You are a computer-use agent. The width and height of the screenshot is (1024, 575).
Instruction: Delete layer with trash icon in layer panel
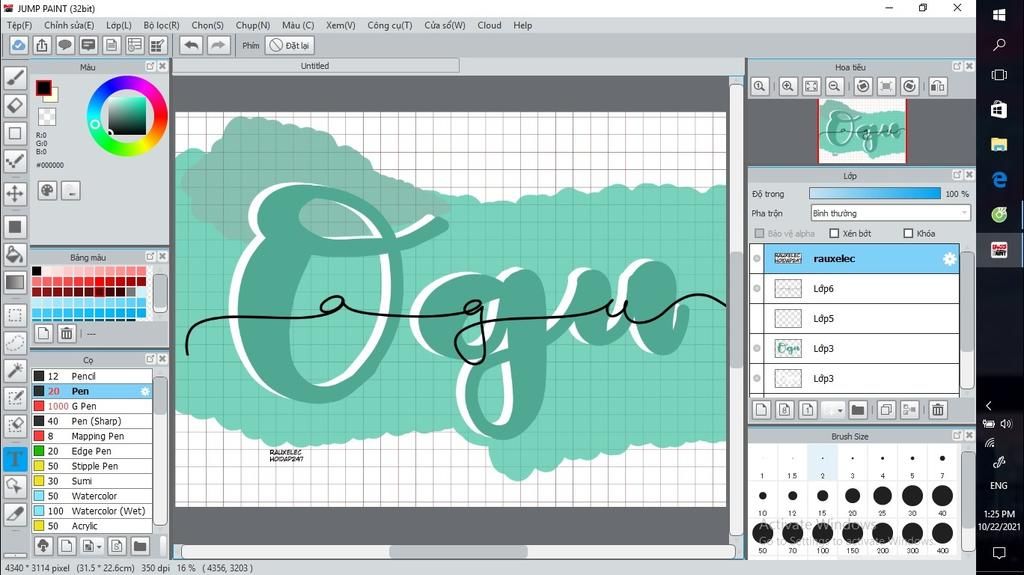coord(938,410)
